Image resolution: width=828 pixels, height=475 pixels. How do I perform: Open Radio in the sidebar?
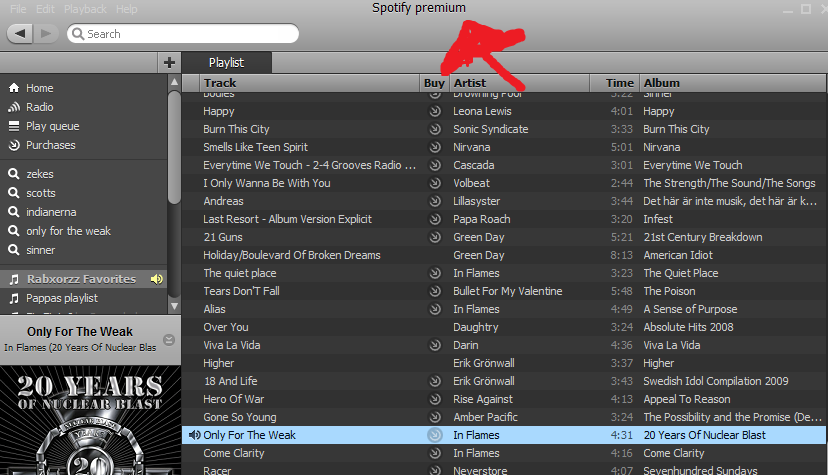pos(40,107)
